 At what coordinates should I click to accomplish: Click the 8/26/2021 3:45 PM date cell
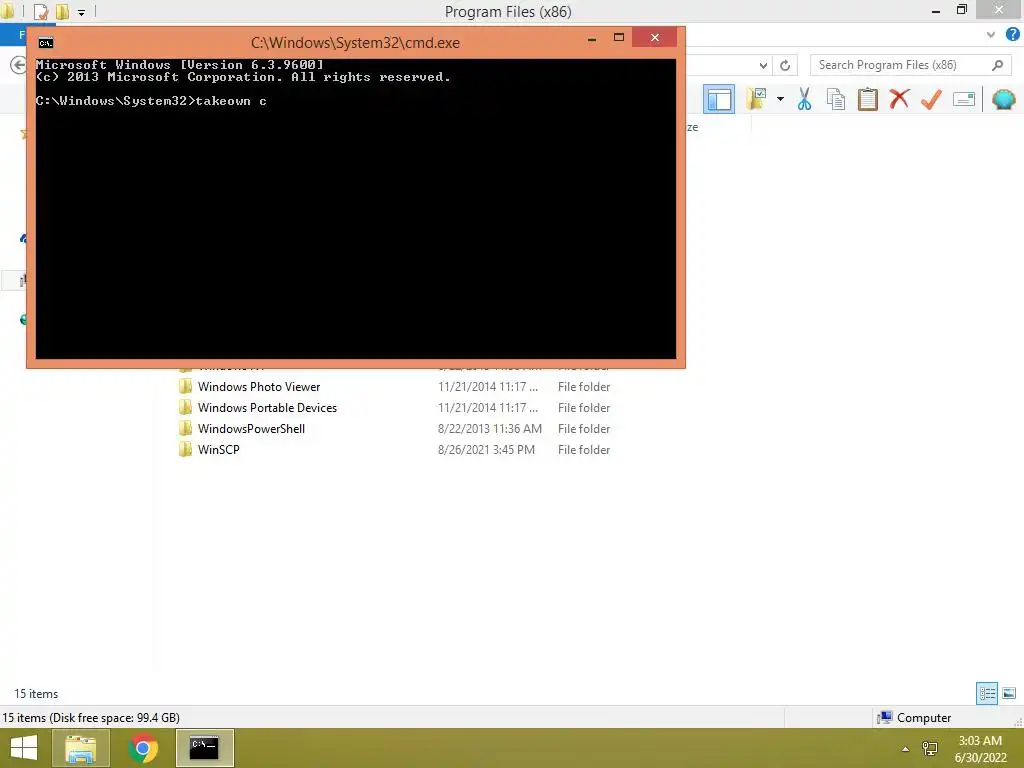[487, 449]
